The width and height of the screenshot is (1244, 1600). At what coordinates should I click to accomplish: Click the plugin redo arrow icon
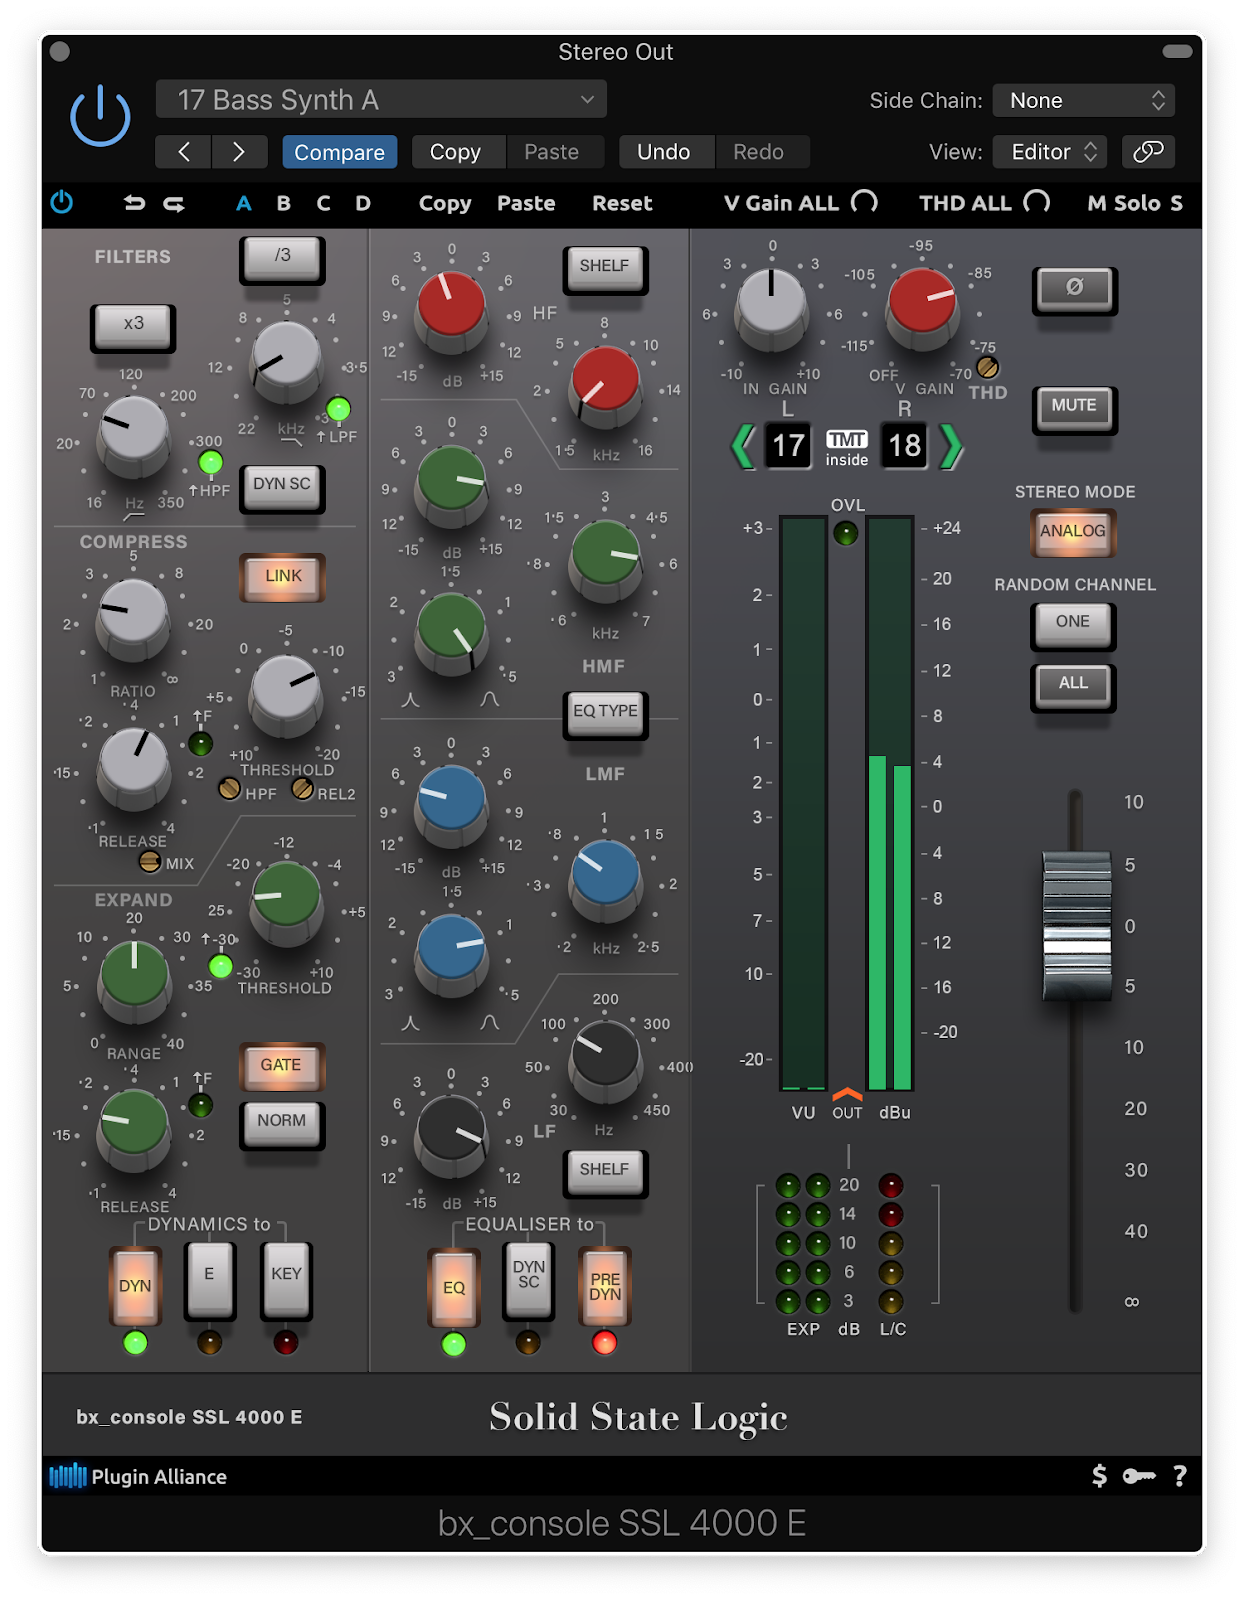174,203
